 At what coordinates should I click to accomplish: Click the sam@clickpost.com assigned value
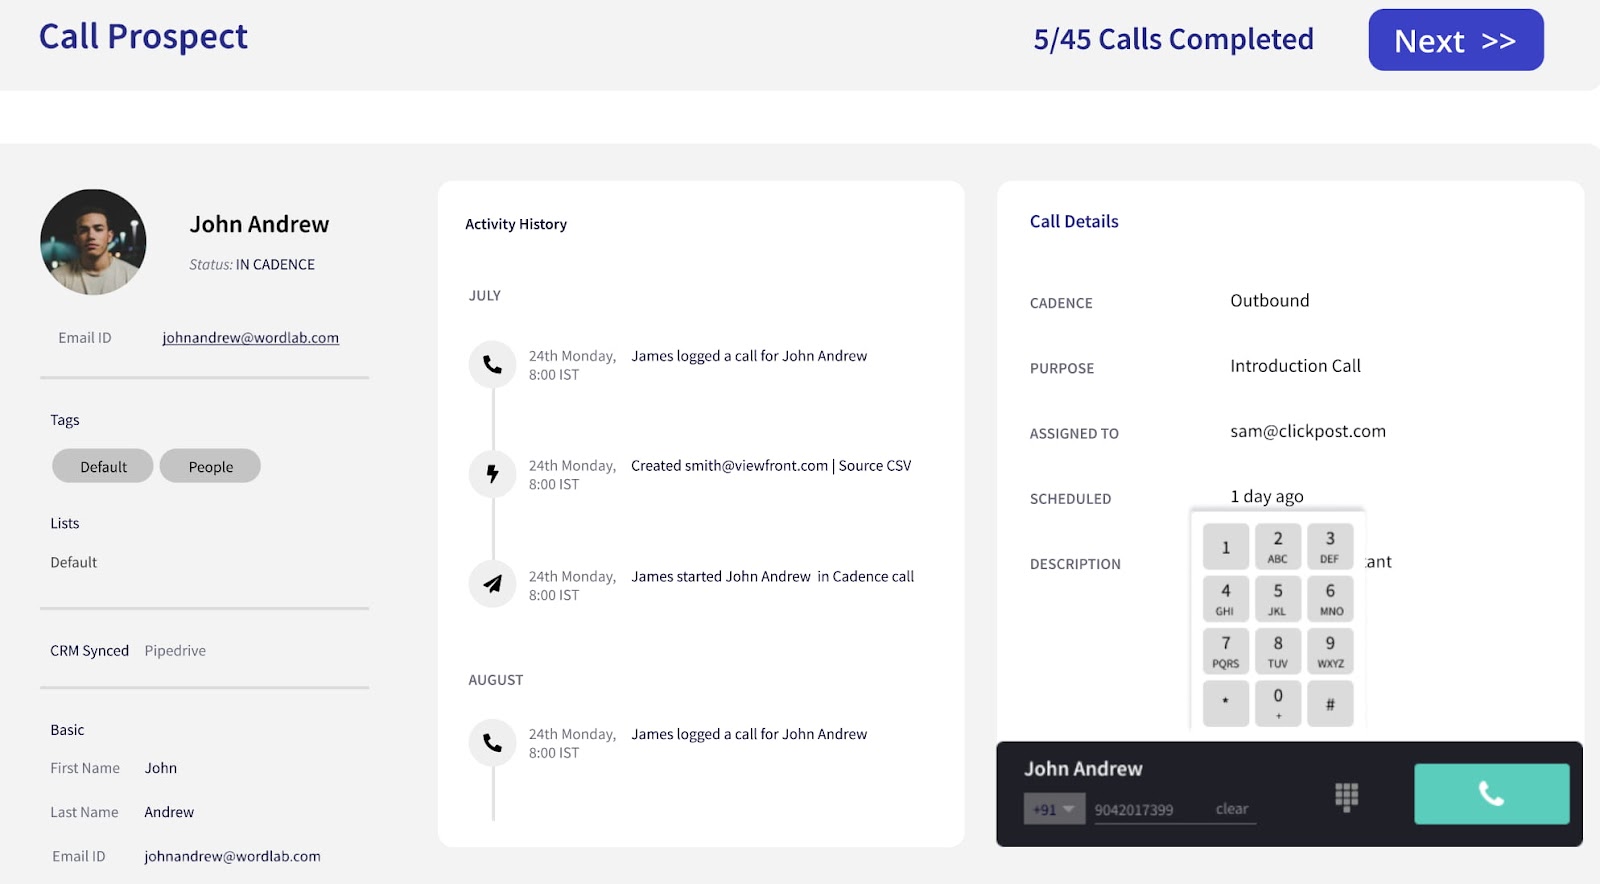pyautogui.click(x=1308, y=432)
